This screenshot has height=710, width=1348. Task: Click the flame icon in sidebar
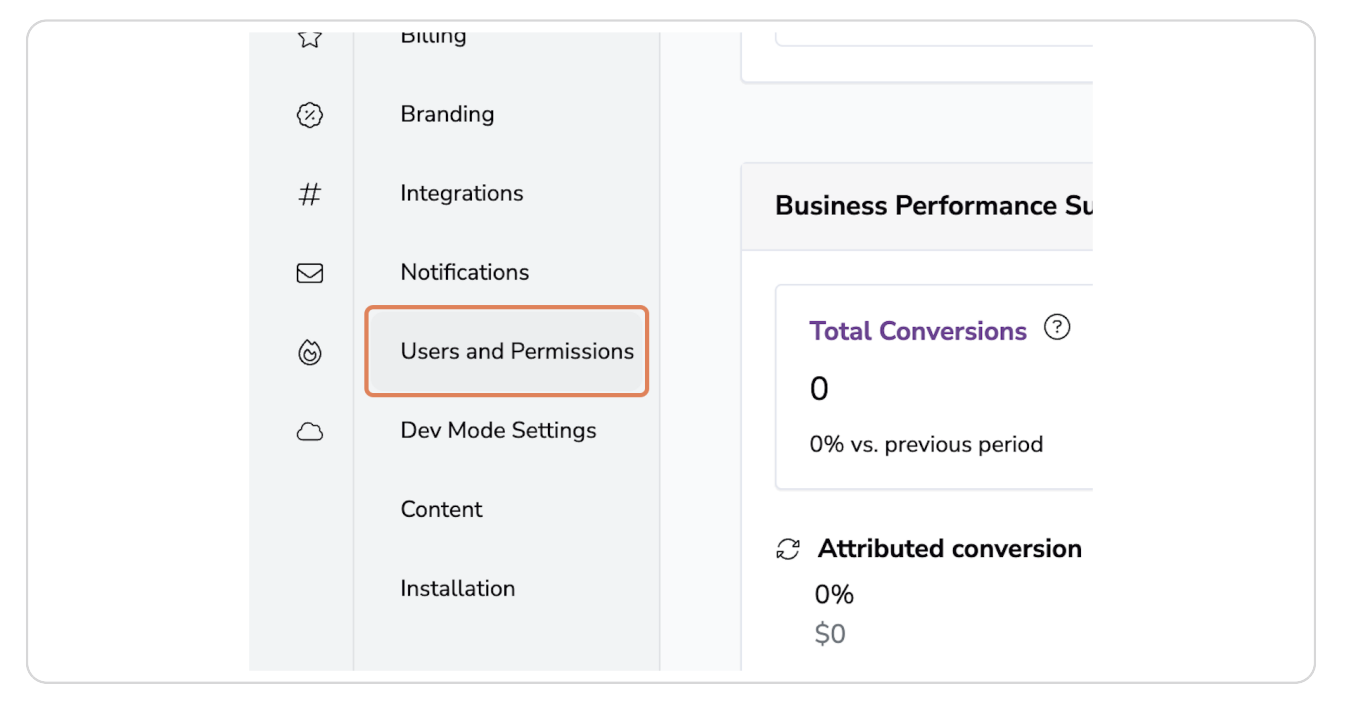(x=310, y=352)
